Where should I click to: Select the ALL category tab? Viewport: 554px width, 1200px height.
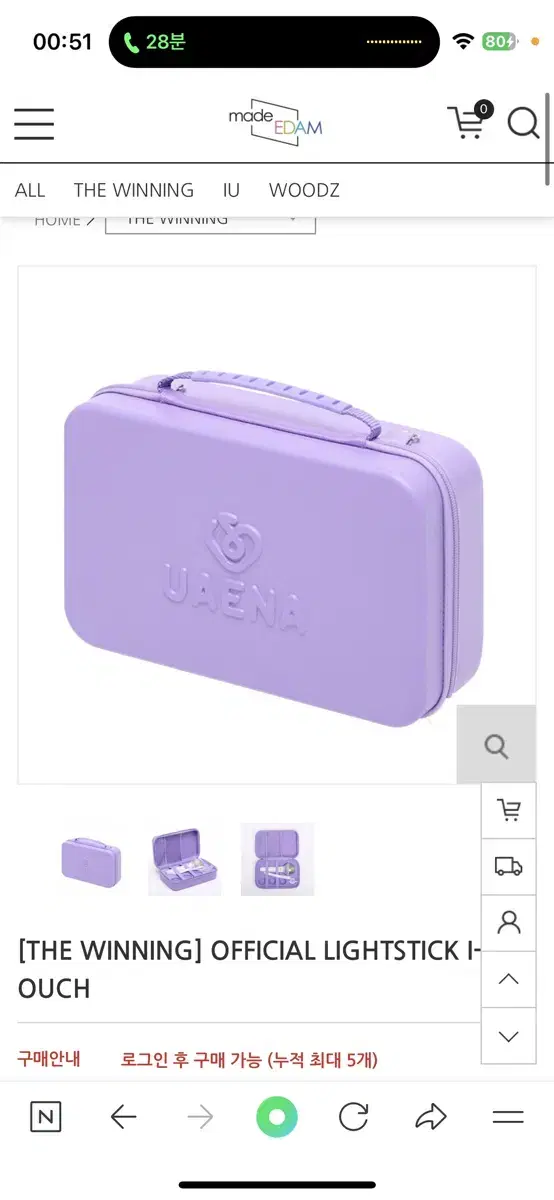(30, 190)
